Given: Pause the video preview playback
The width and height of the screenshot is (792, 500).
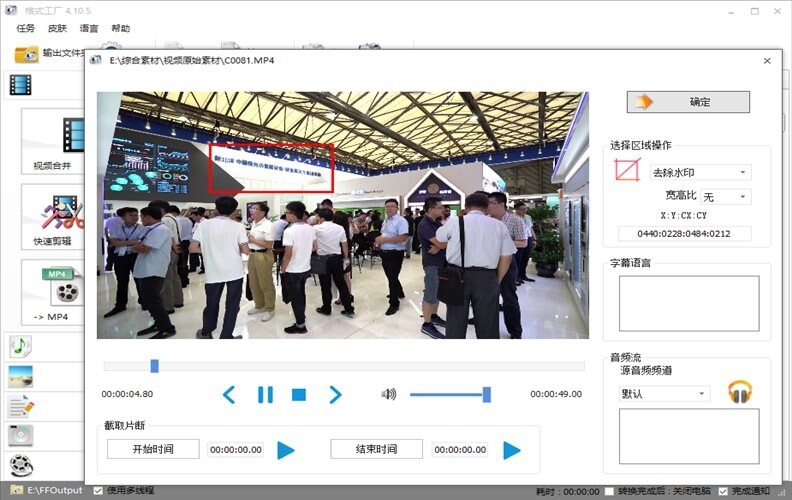Looking at the screenshot, I should tap(265, 395).
